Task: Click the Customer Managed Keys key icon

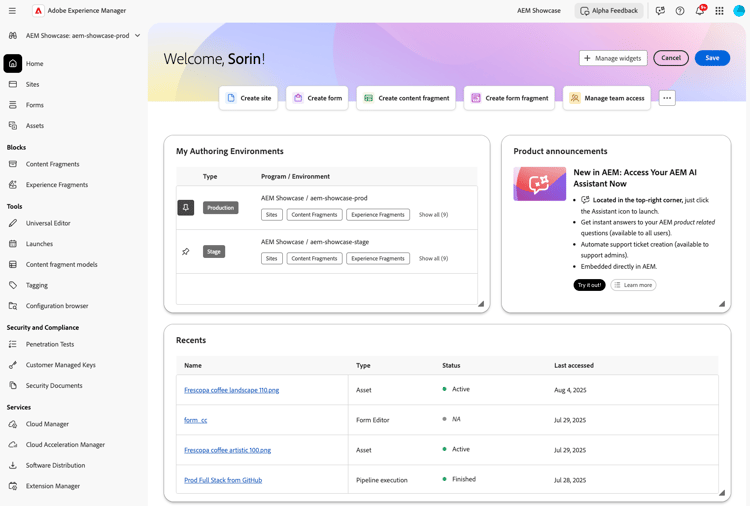Action: [x=13, y=365]
